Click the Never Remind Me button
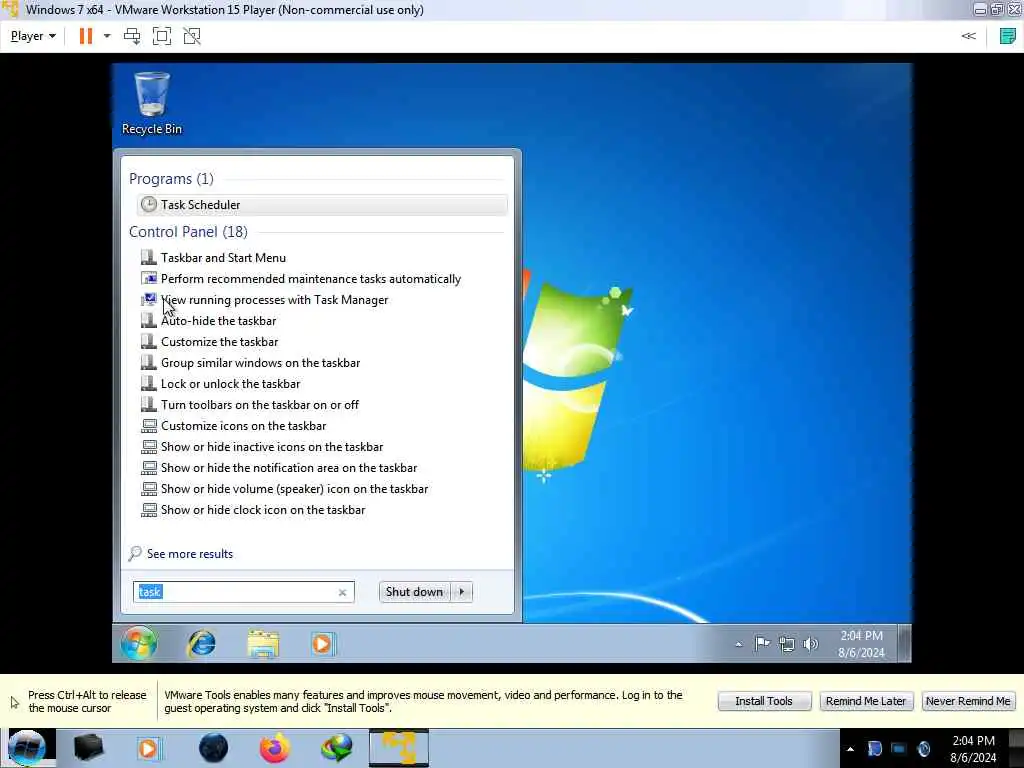The width and height of the screenshot is (1024, 768). 968,701
